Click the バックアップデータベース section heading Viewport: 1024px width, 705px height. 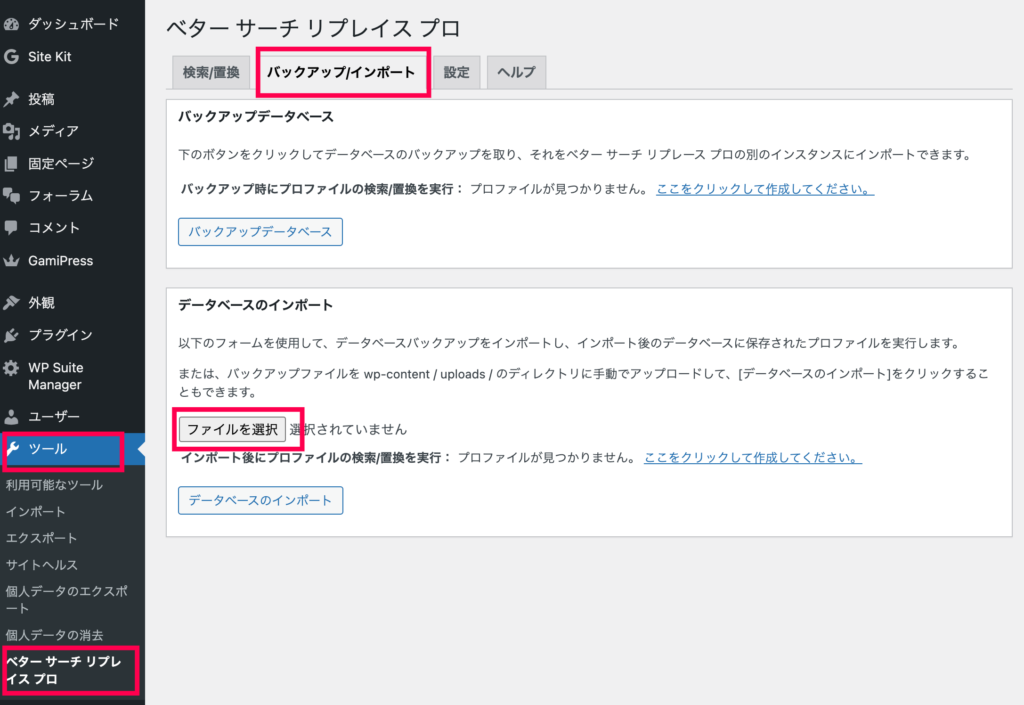[256, 117]
